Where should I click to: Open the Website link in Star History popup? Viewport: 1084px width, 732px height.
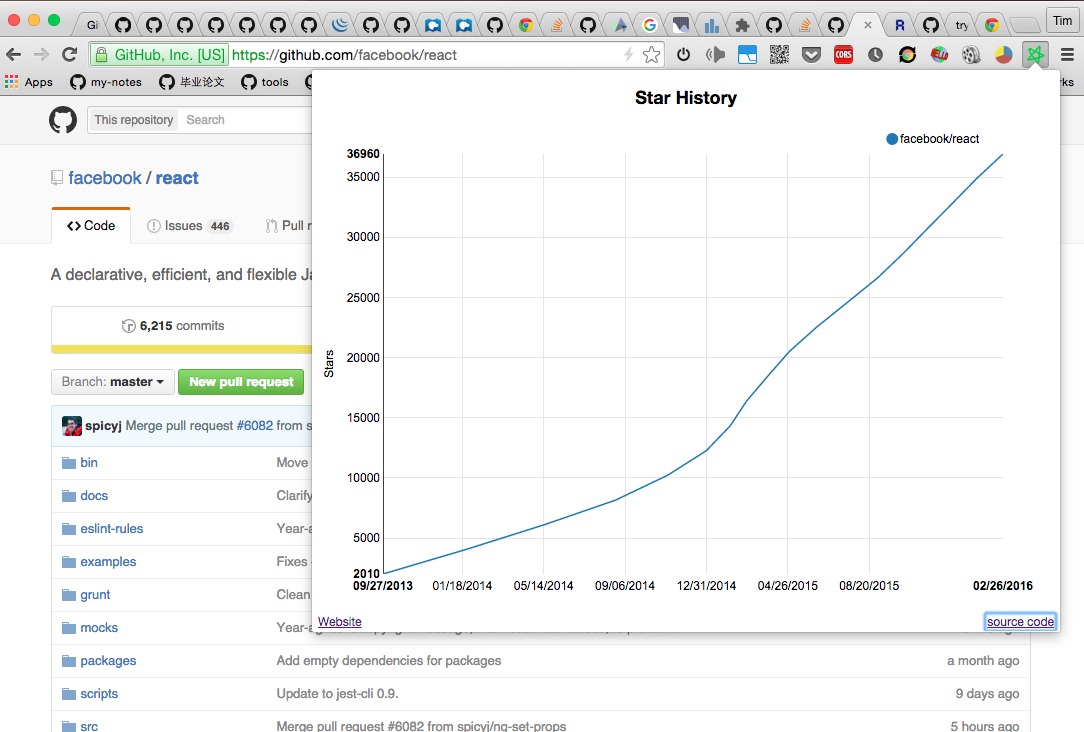pyautogui.click(x=339, y=621)
